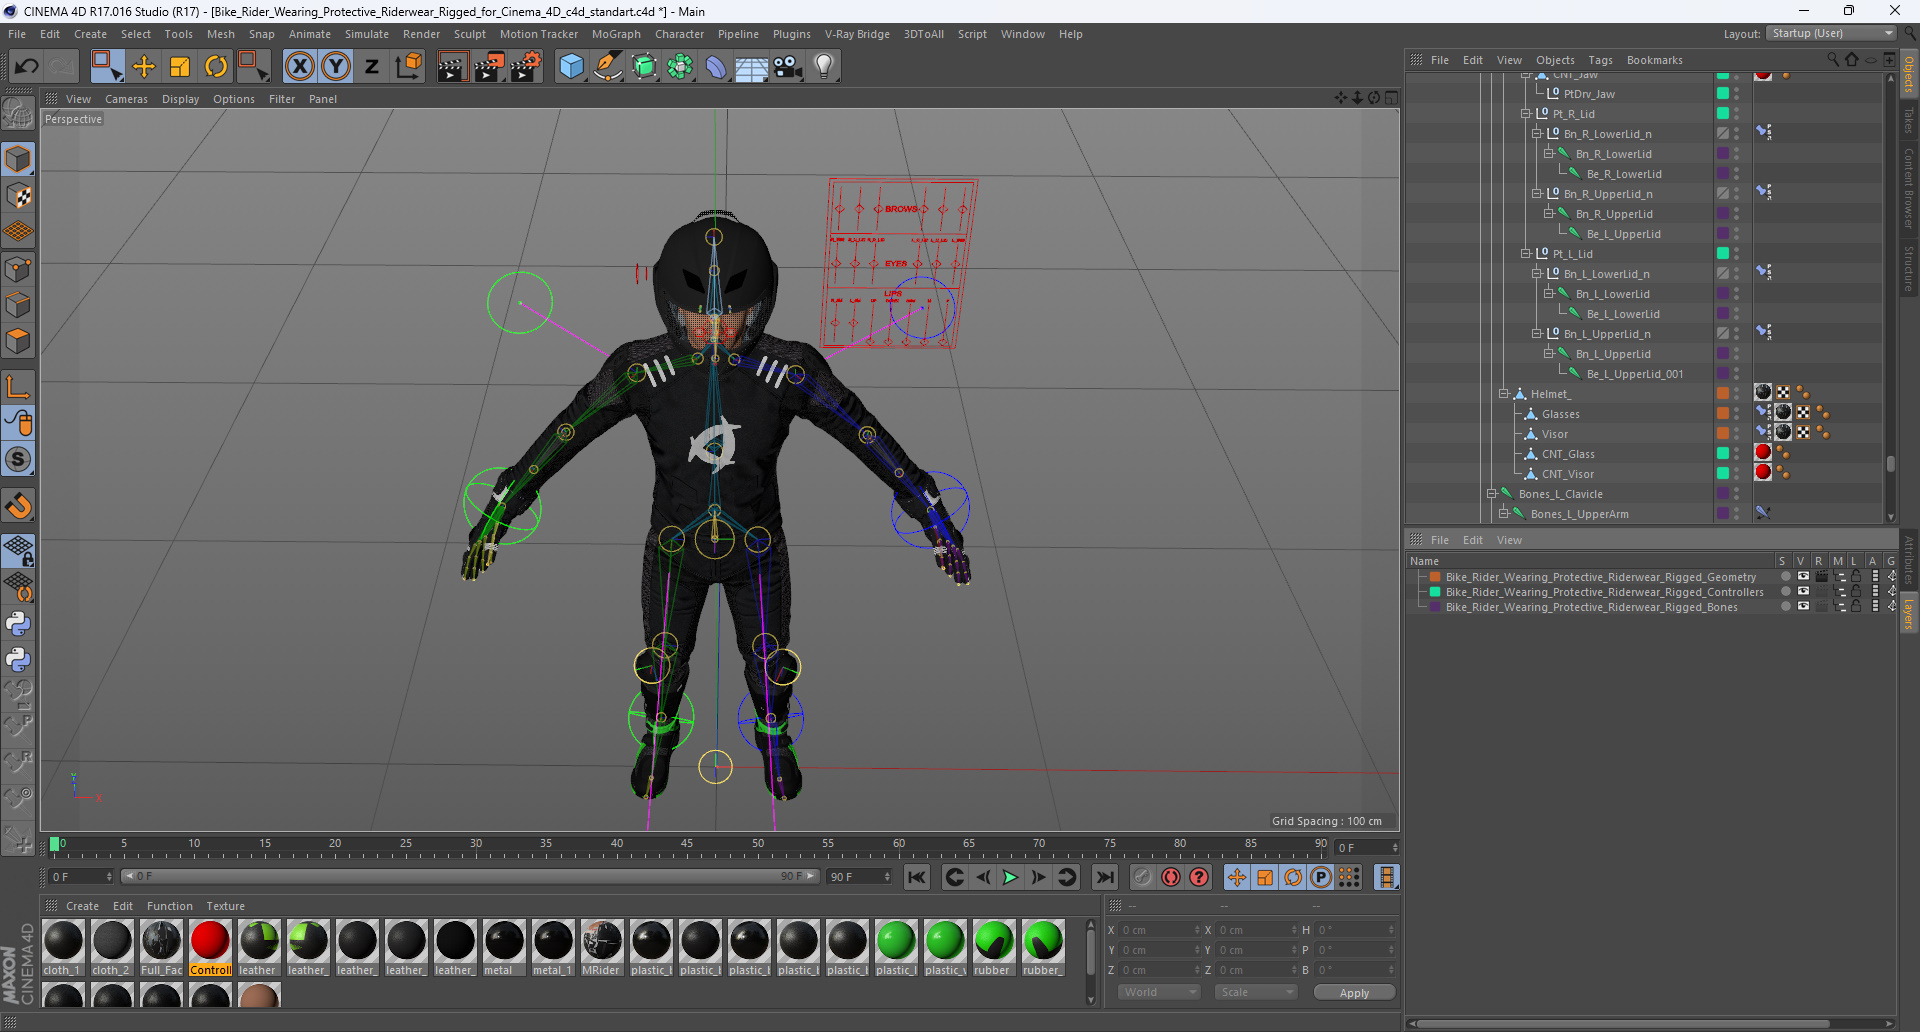Image resolution: width=1920 pixels, height=1032 pixels.
Task: Open the Layout Startup dropdown
Action: [1832, 33]
